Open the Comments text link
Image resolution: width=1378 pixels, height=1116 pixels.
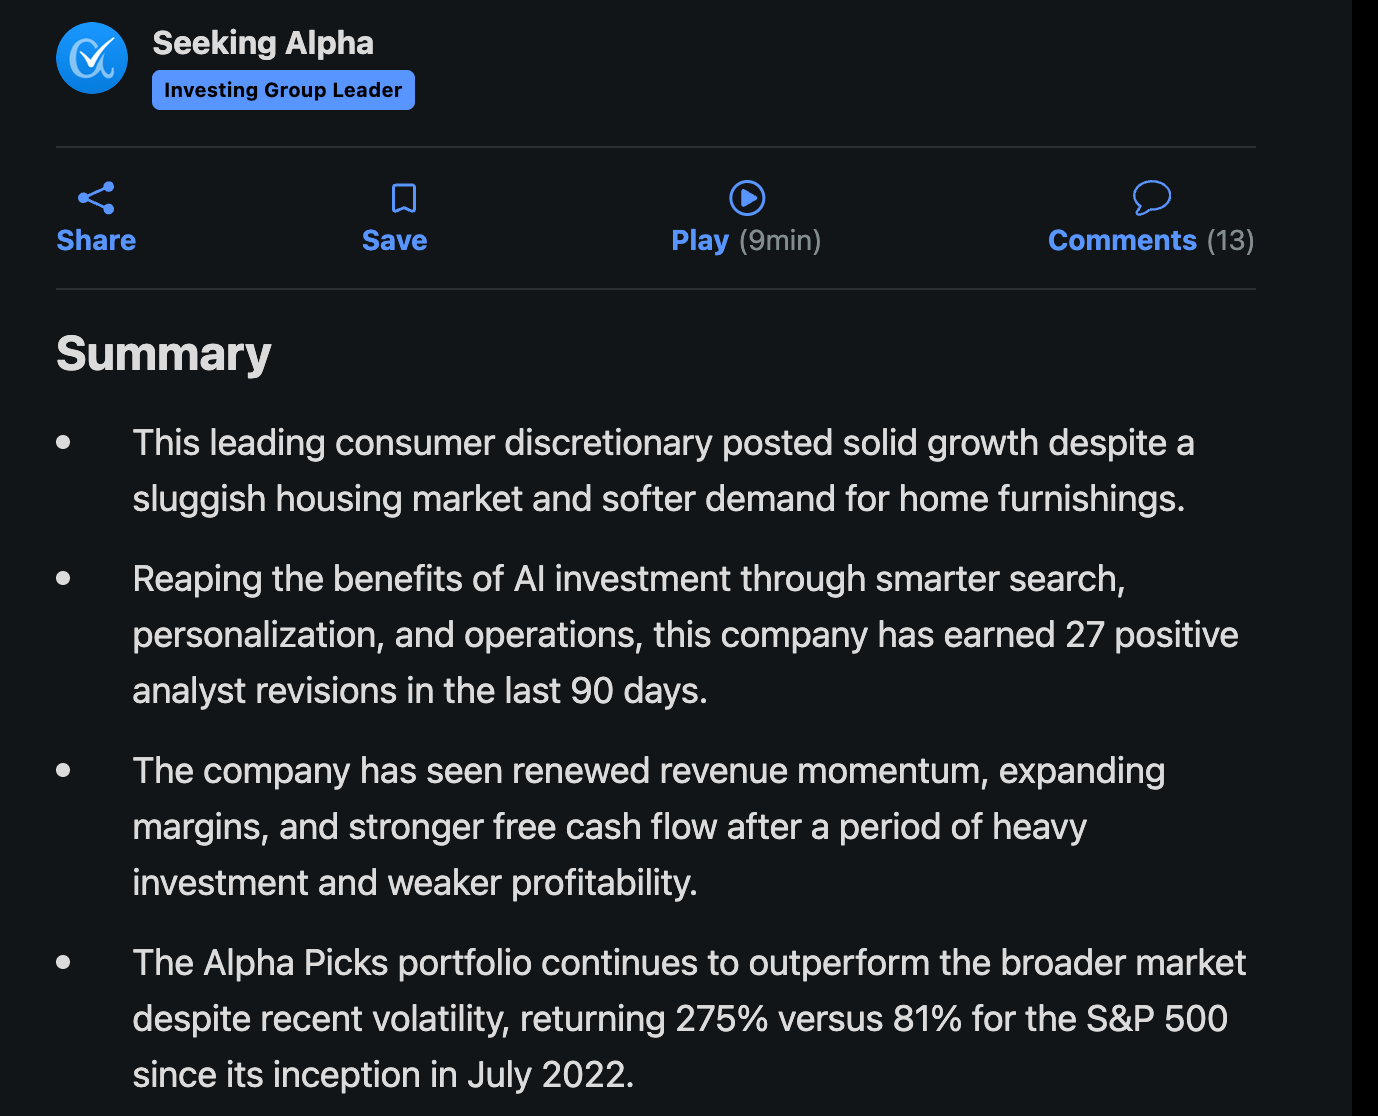(1122, 241)
